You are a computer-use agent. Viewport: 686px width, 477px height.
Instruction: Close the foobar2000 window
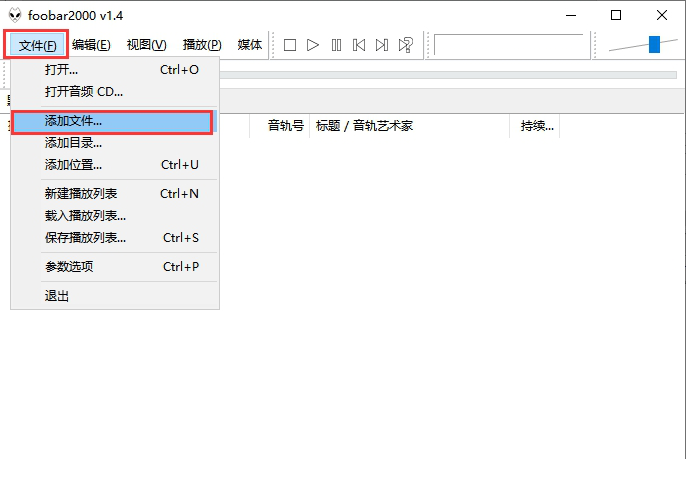pyautogui.click(x=662, y=15)
